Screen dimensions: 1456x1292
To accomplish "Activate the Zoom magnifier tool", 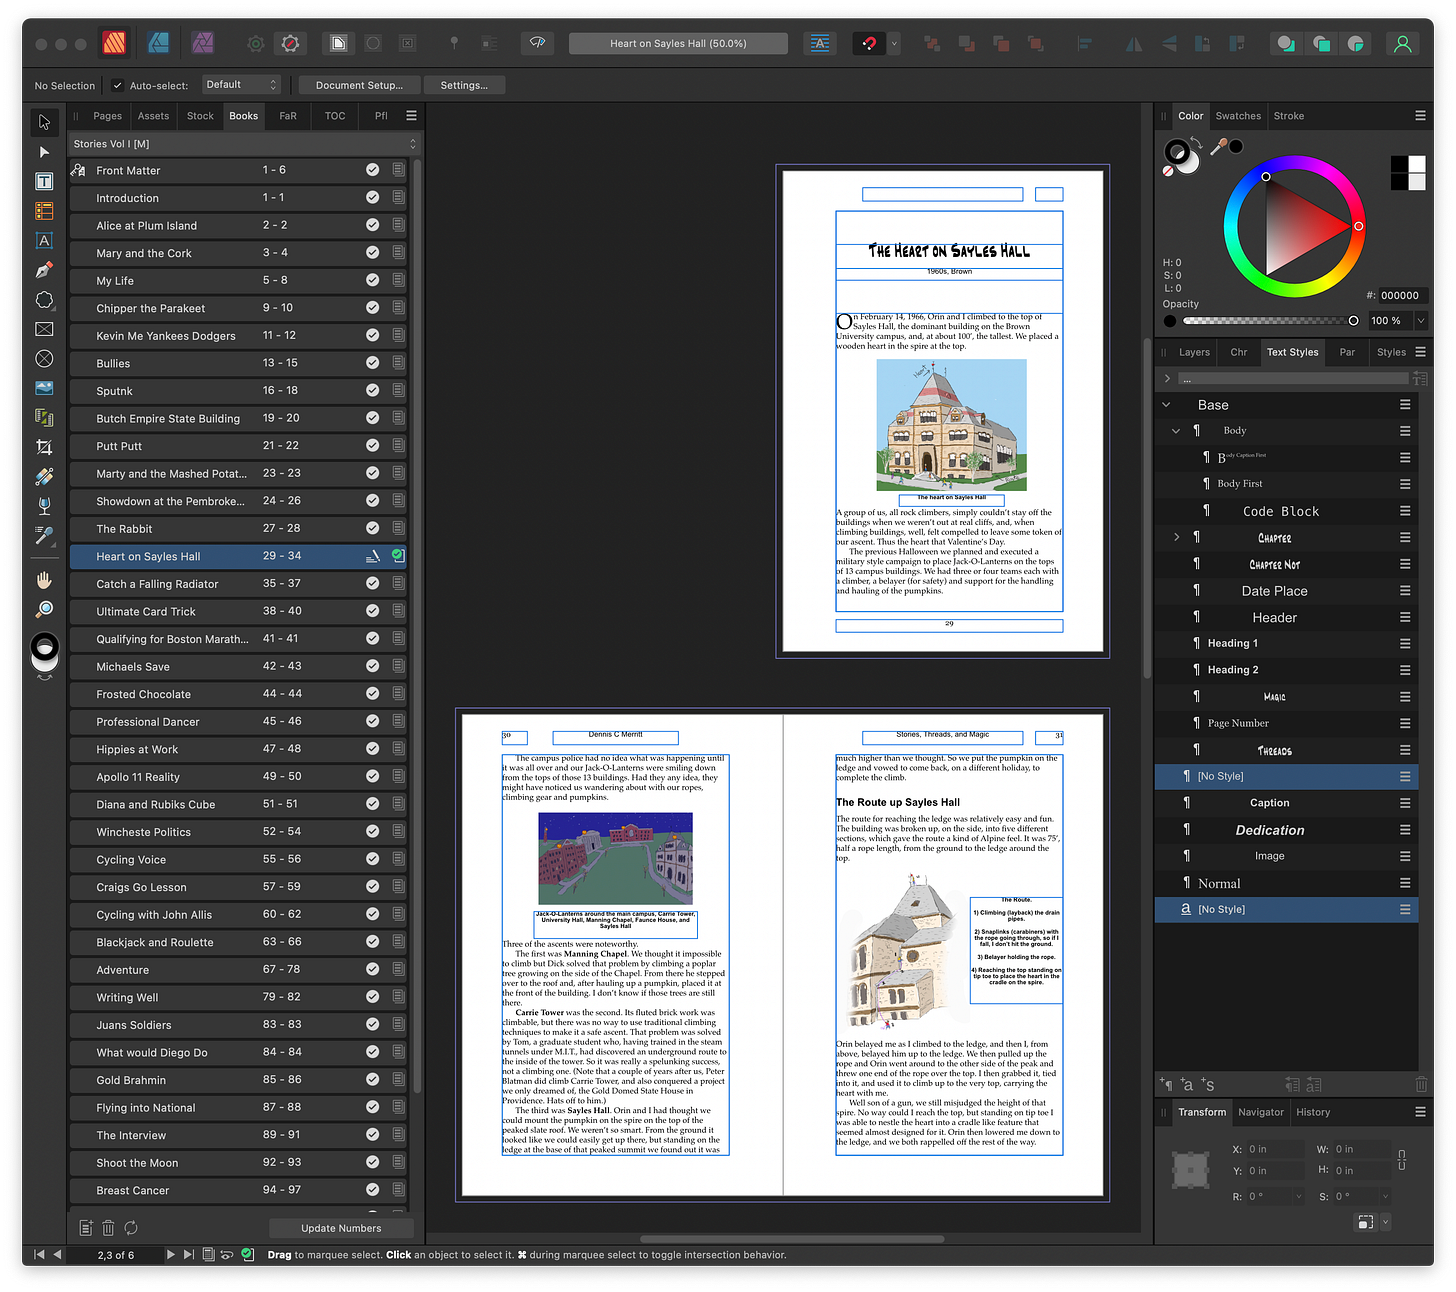I will (44, 609).
